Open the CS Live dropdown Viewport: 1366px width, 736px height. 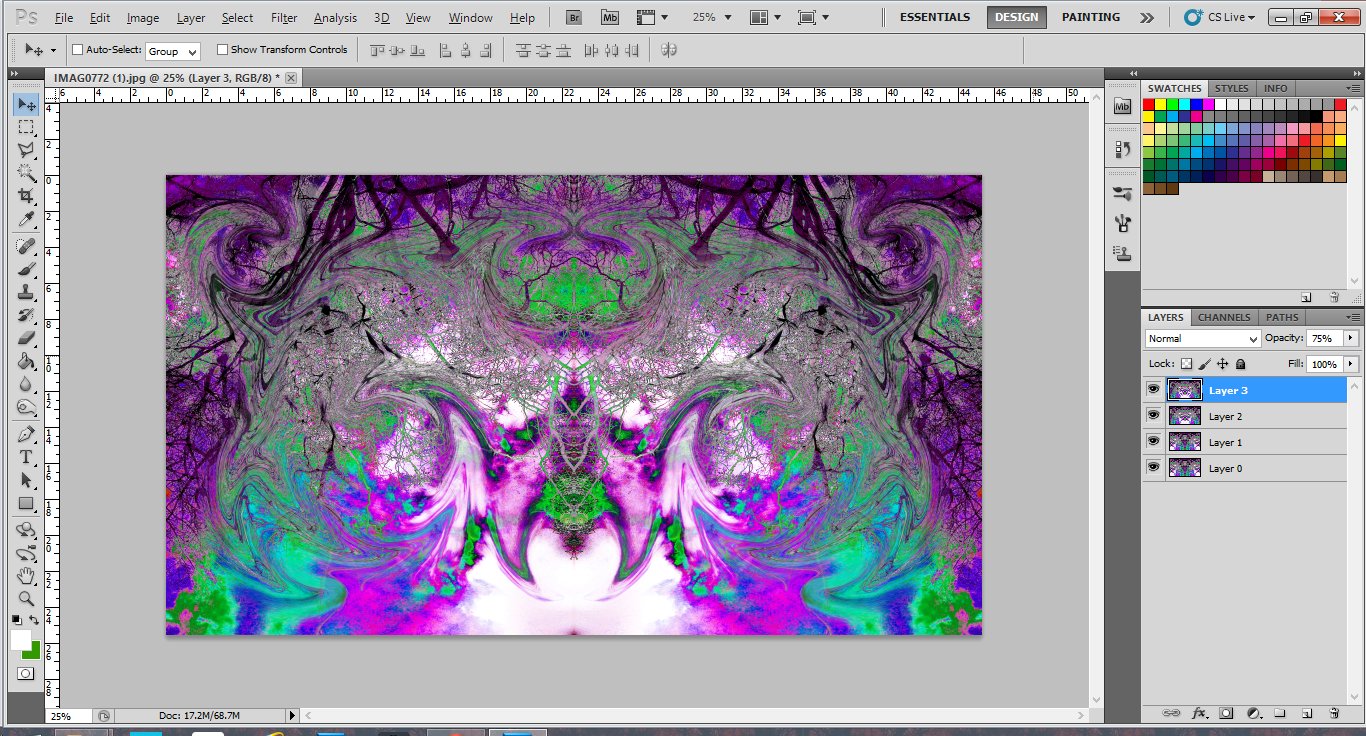pyautogui.click(x=1219, y=17)
